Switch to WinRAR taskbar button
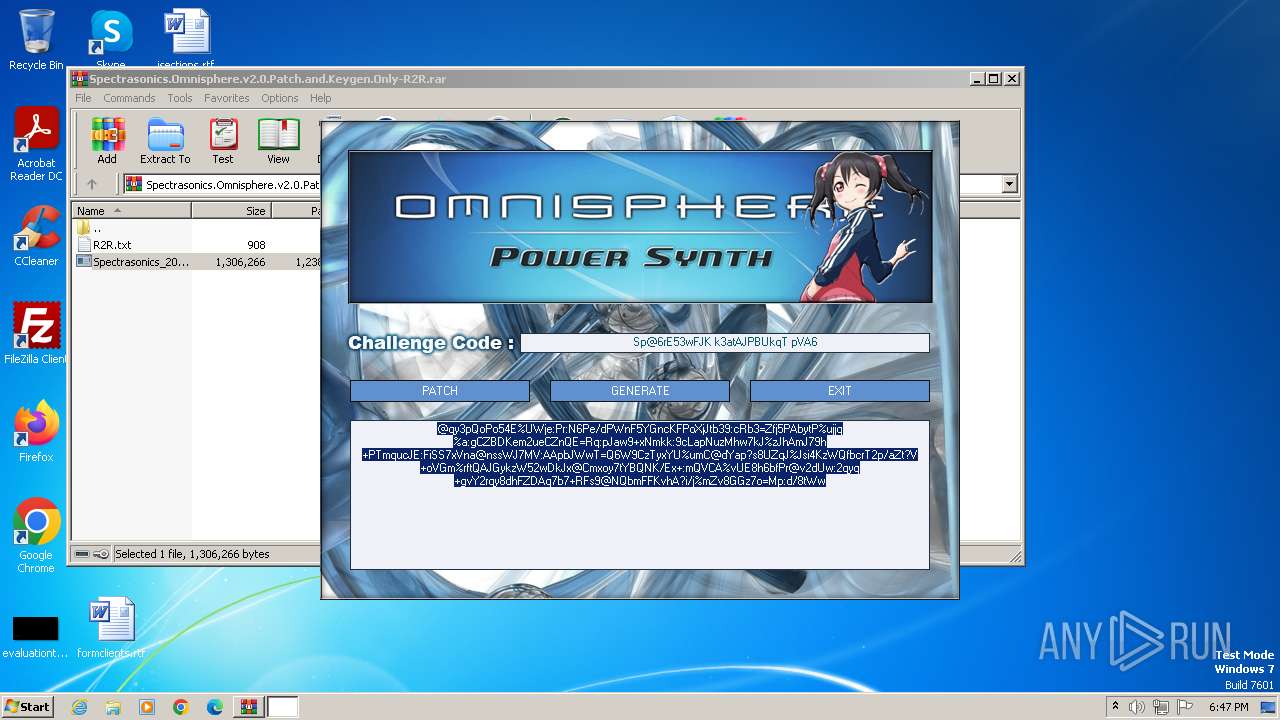The image size is (1280, 720). point(248,707)
